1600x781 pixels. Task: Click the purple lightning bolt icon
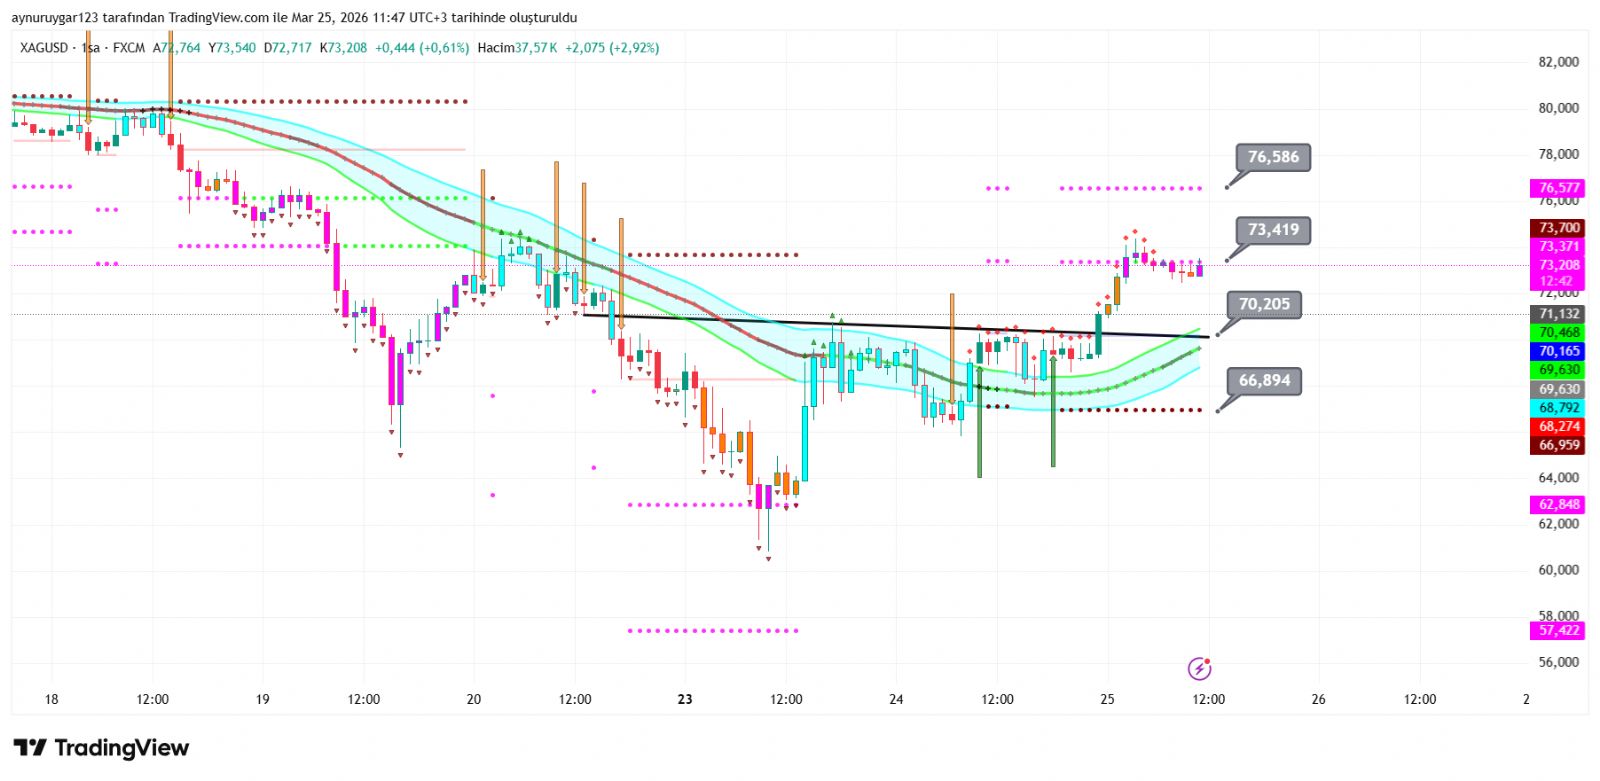1199,668
